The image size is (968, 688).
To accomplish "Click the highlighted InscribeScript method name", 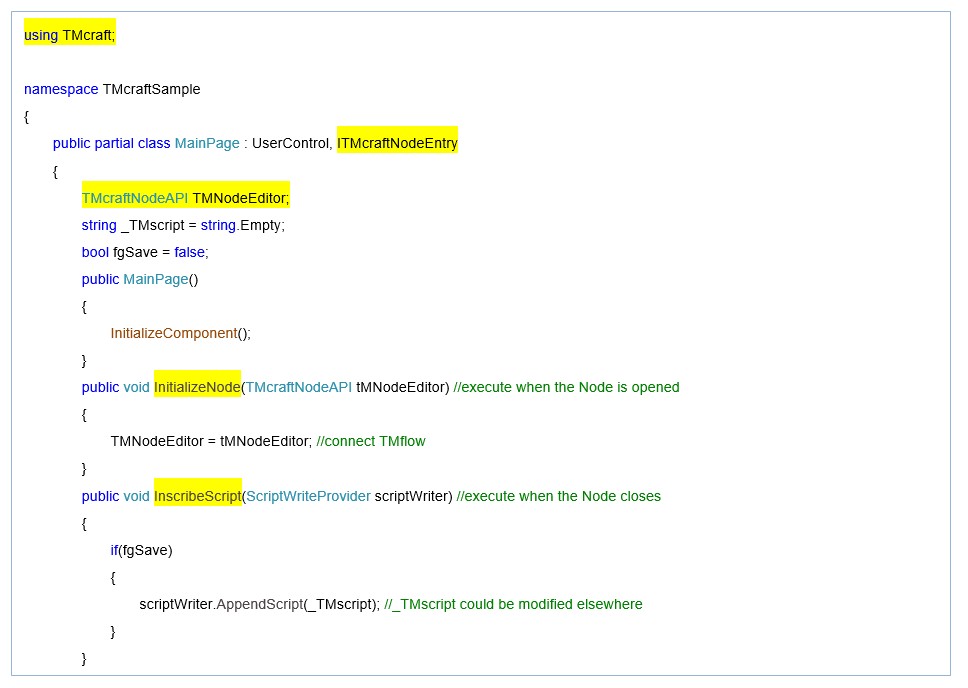I will point(197,496).
